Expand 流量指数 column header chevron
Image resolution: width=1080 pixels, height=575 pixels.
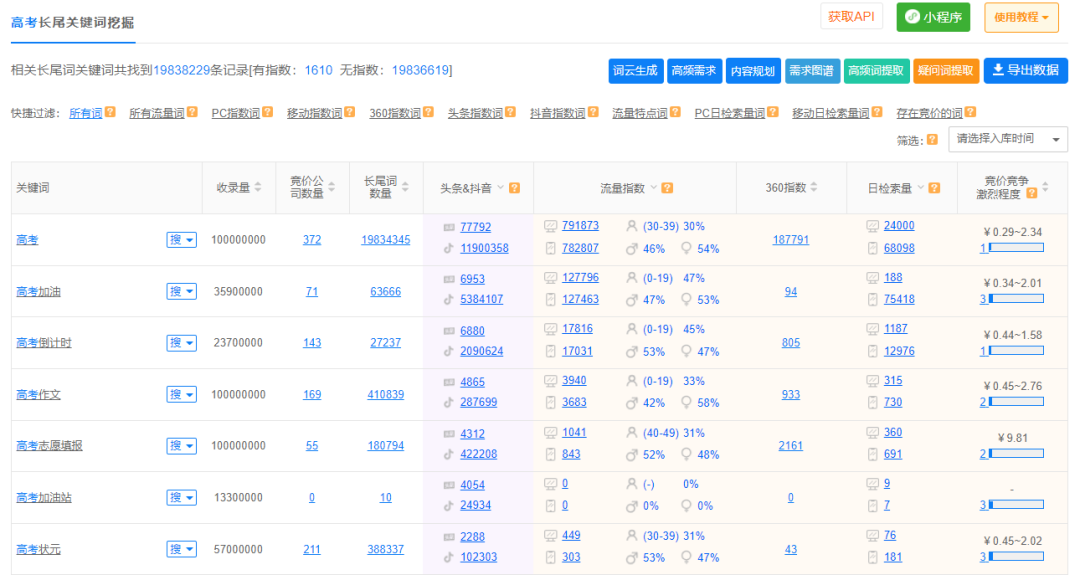coord(653,187)
